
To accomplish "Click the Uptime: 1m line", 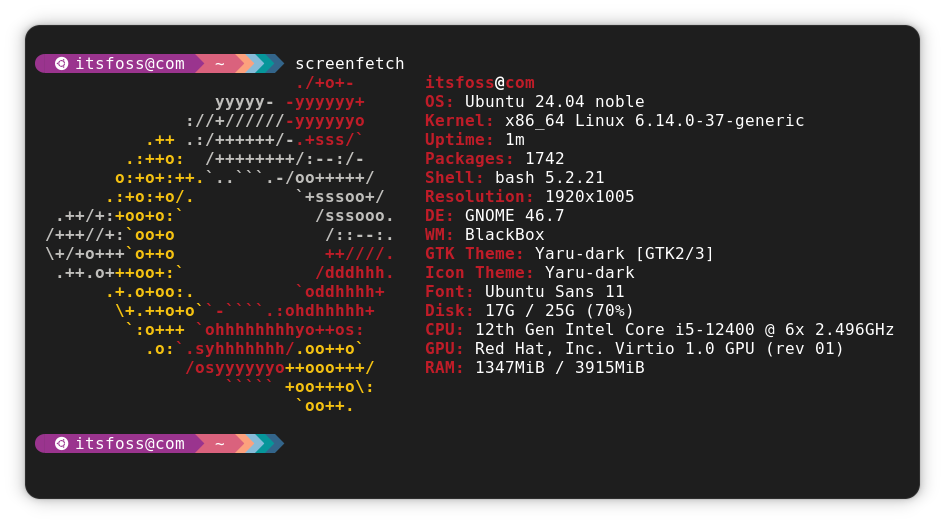I will [475, 139].
